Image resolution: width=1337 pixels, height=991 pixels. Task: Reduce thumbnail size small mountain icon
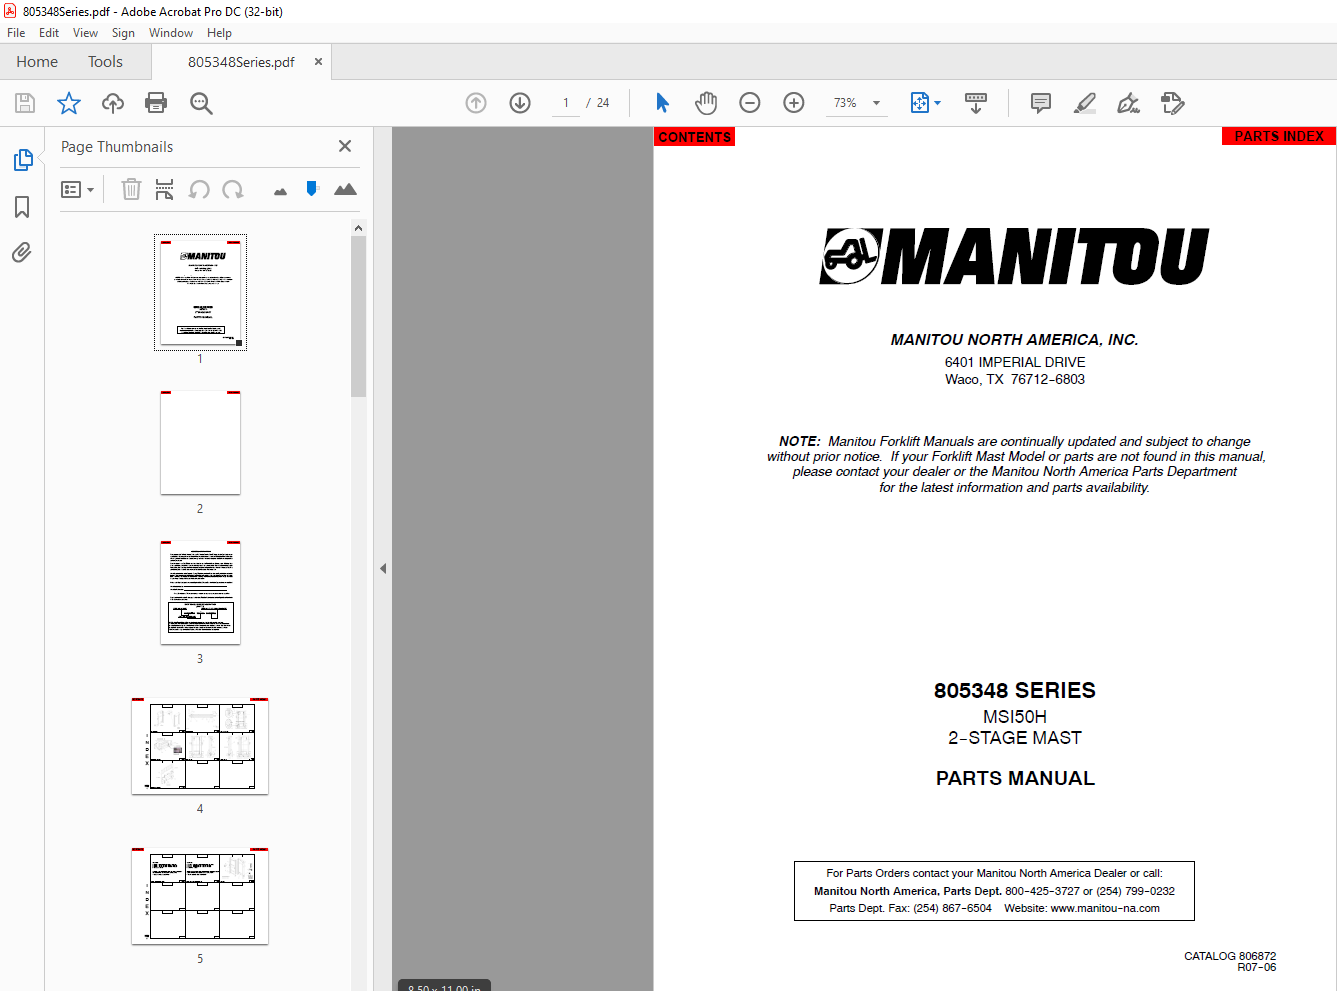coord(280,191)
